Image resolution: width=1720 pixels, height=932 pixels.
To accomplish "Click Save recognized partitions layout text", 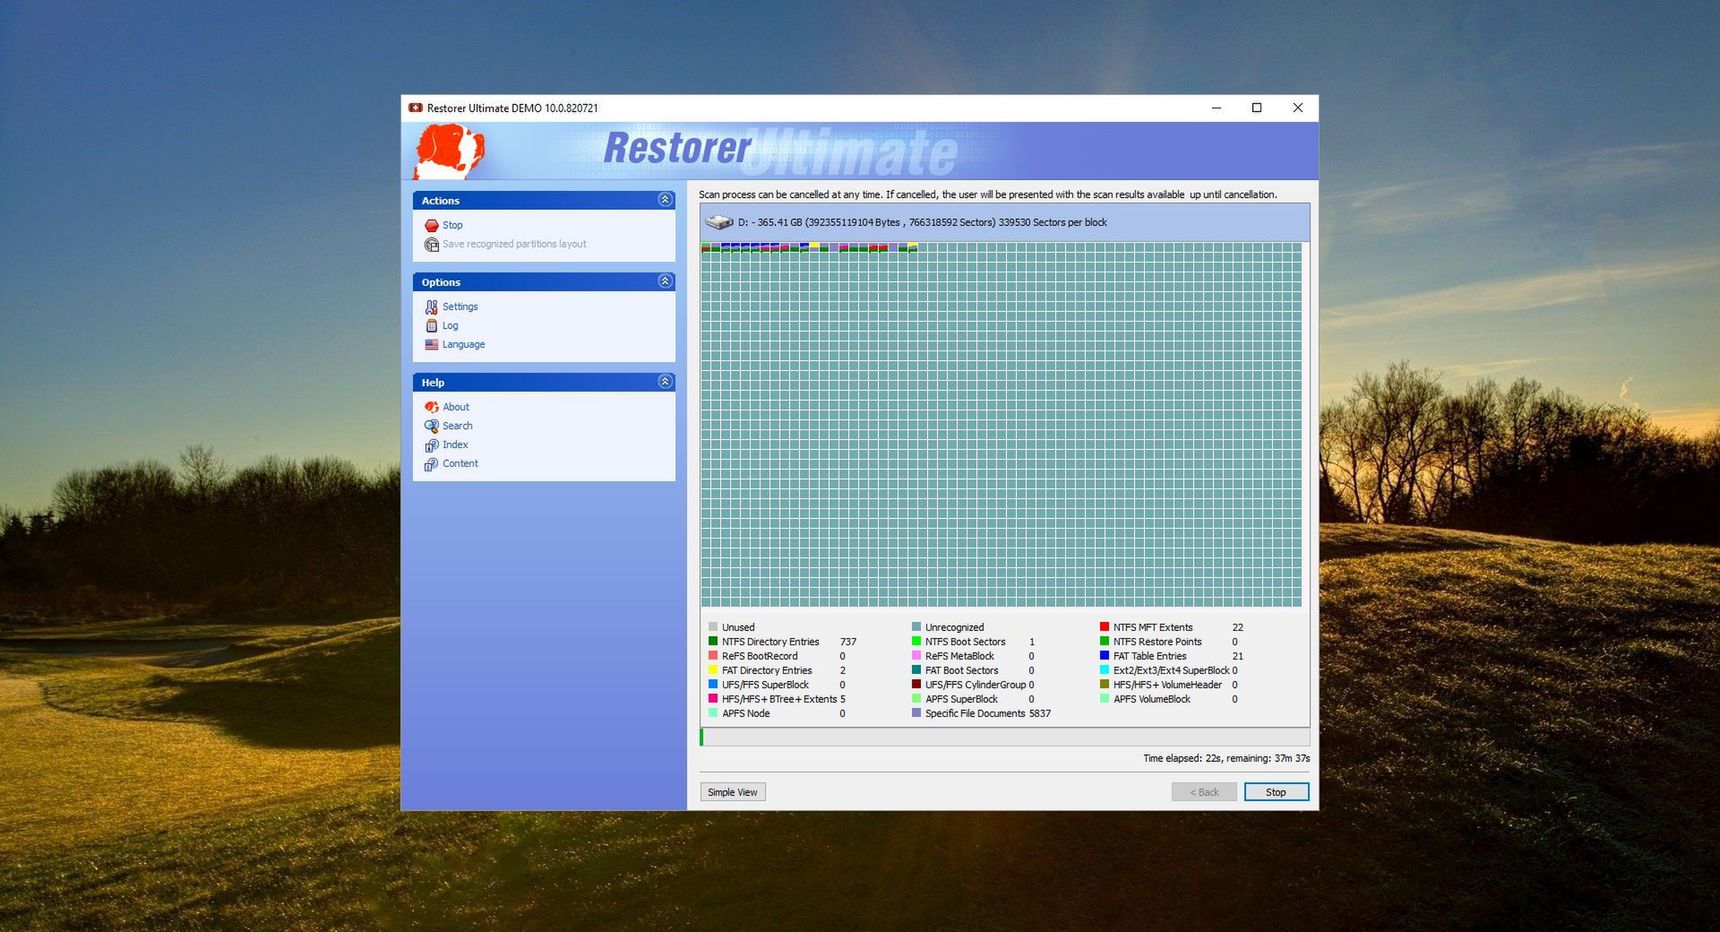I will point(514,244).
